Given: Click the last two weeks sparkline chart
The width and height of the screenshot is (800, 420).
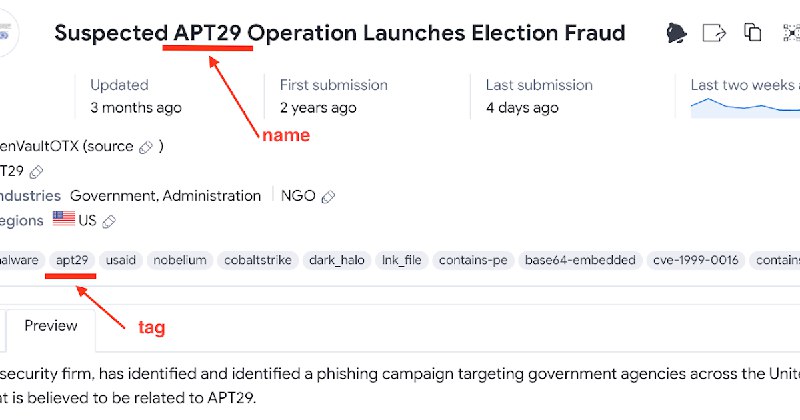Looking at the screenshot, I should (x=745, y=108).
